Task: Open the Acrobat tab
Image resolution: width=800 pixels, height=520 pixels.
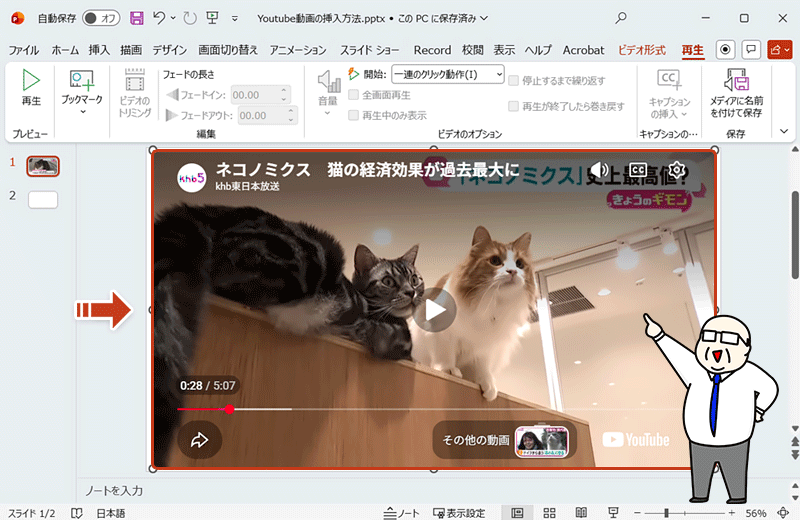Action: (583, 50)
